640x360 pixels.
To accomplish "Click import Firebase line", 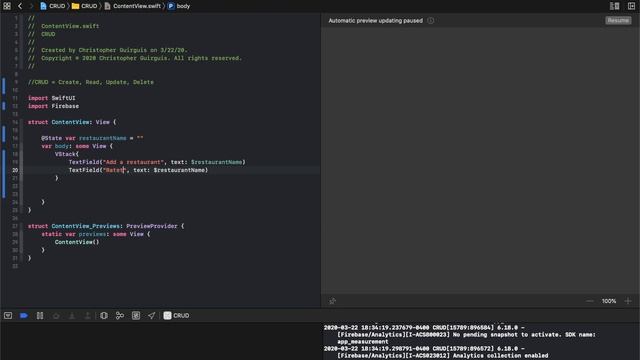I will click(x=53, y=106).
